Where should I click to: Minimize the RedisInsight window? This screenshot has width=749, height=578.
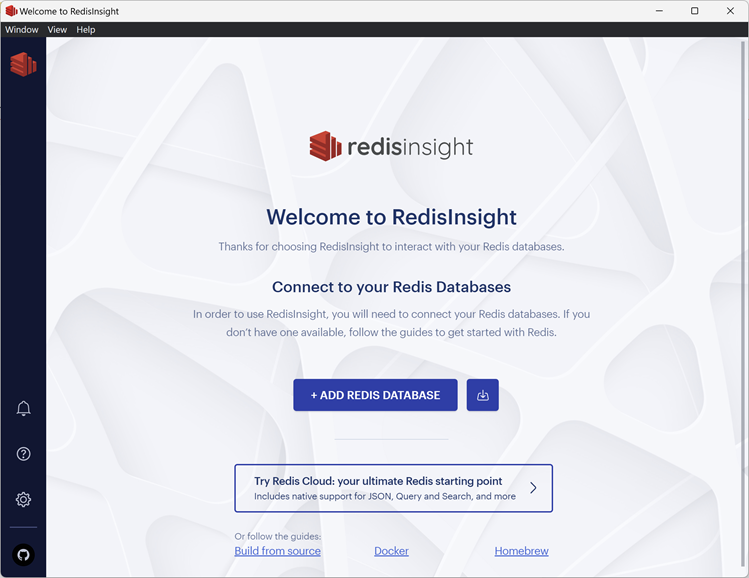click(x=659, y=11)
